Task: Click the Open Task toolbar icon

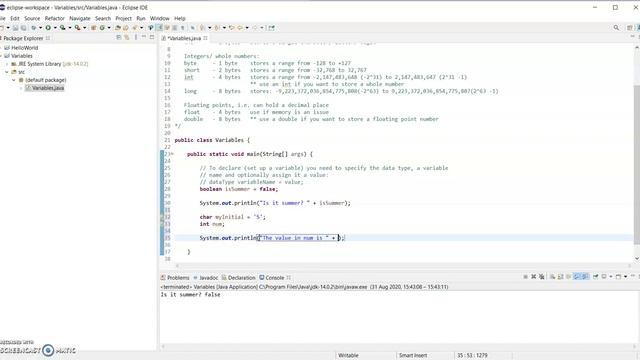Action: click(125, 28)
